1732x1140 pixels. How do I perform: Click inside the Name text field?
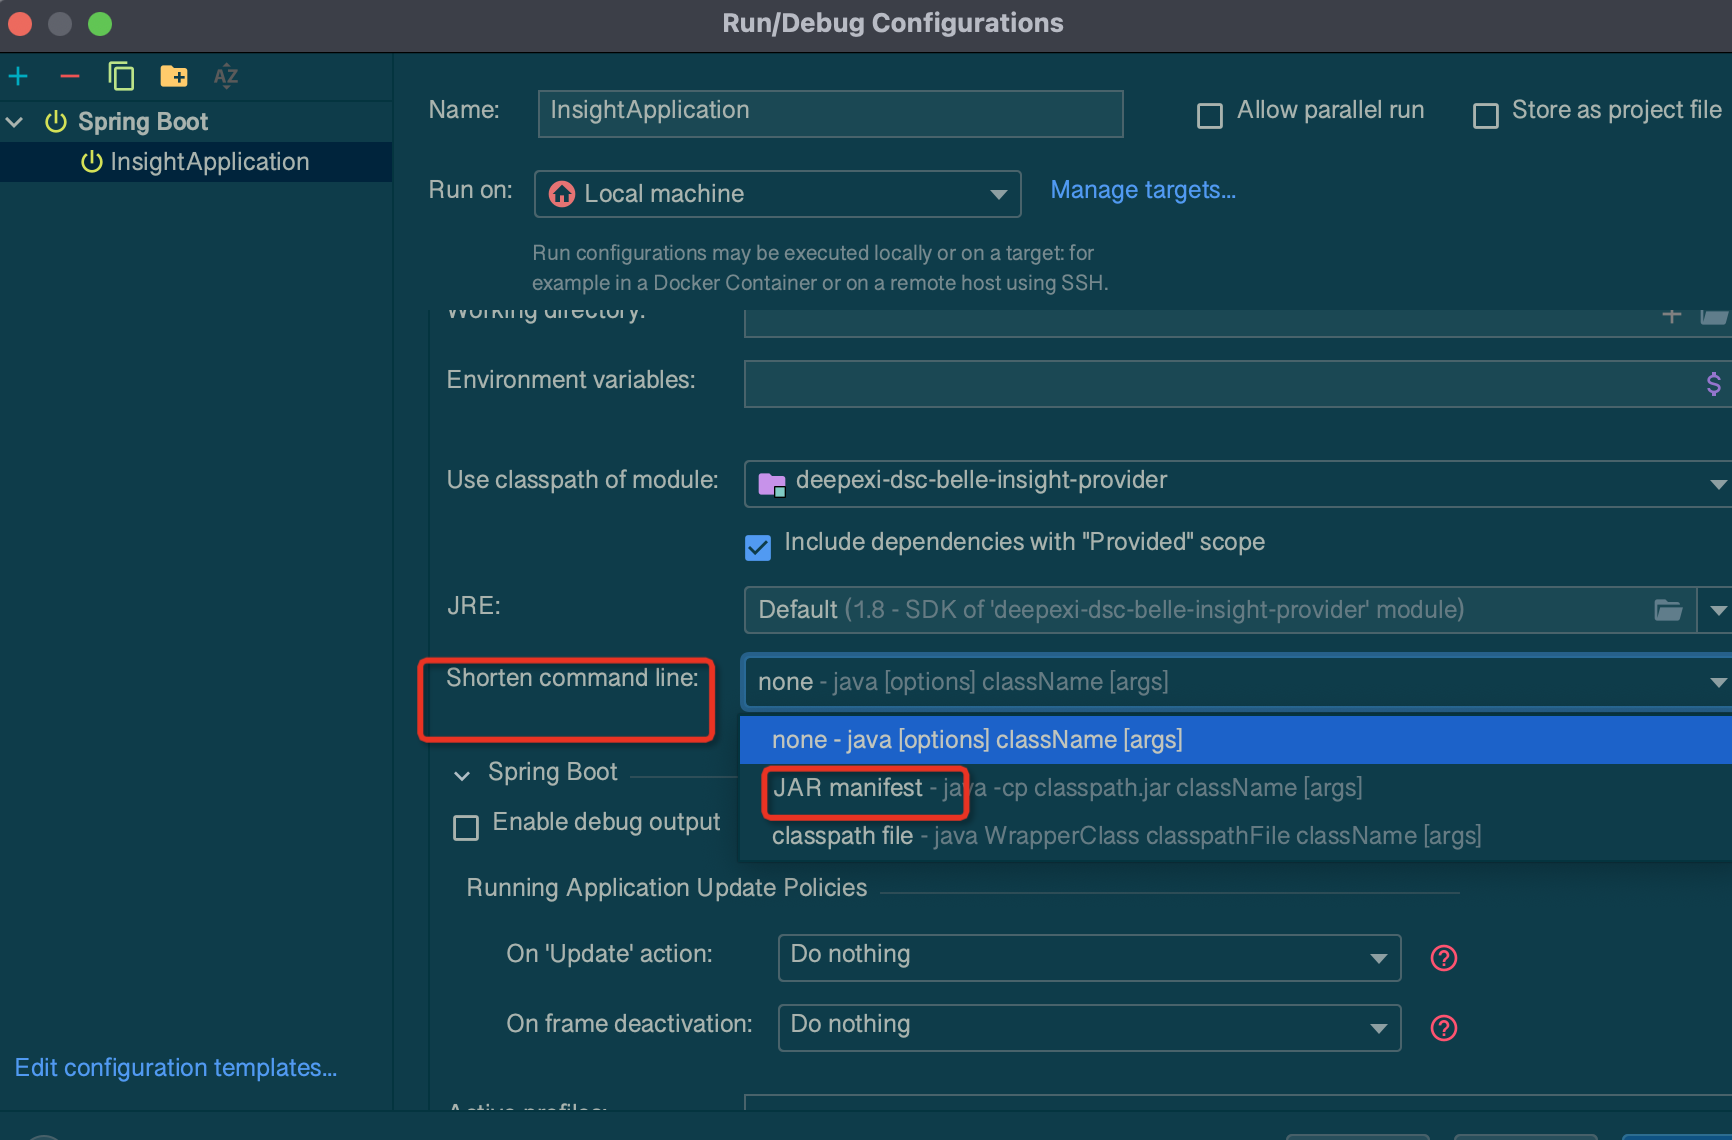(x=830, y=112)
